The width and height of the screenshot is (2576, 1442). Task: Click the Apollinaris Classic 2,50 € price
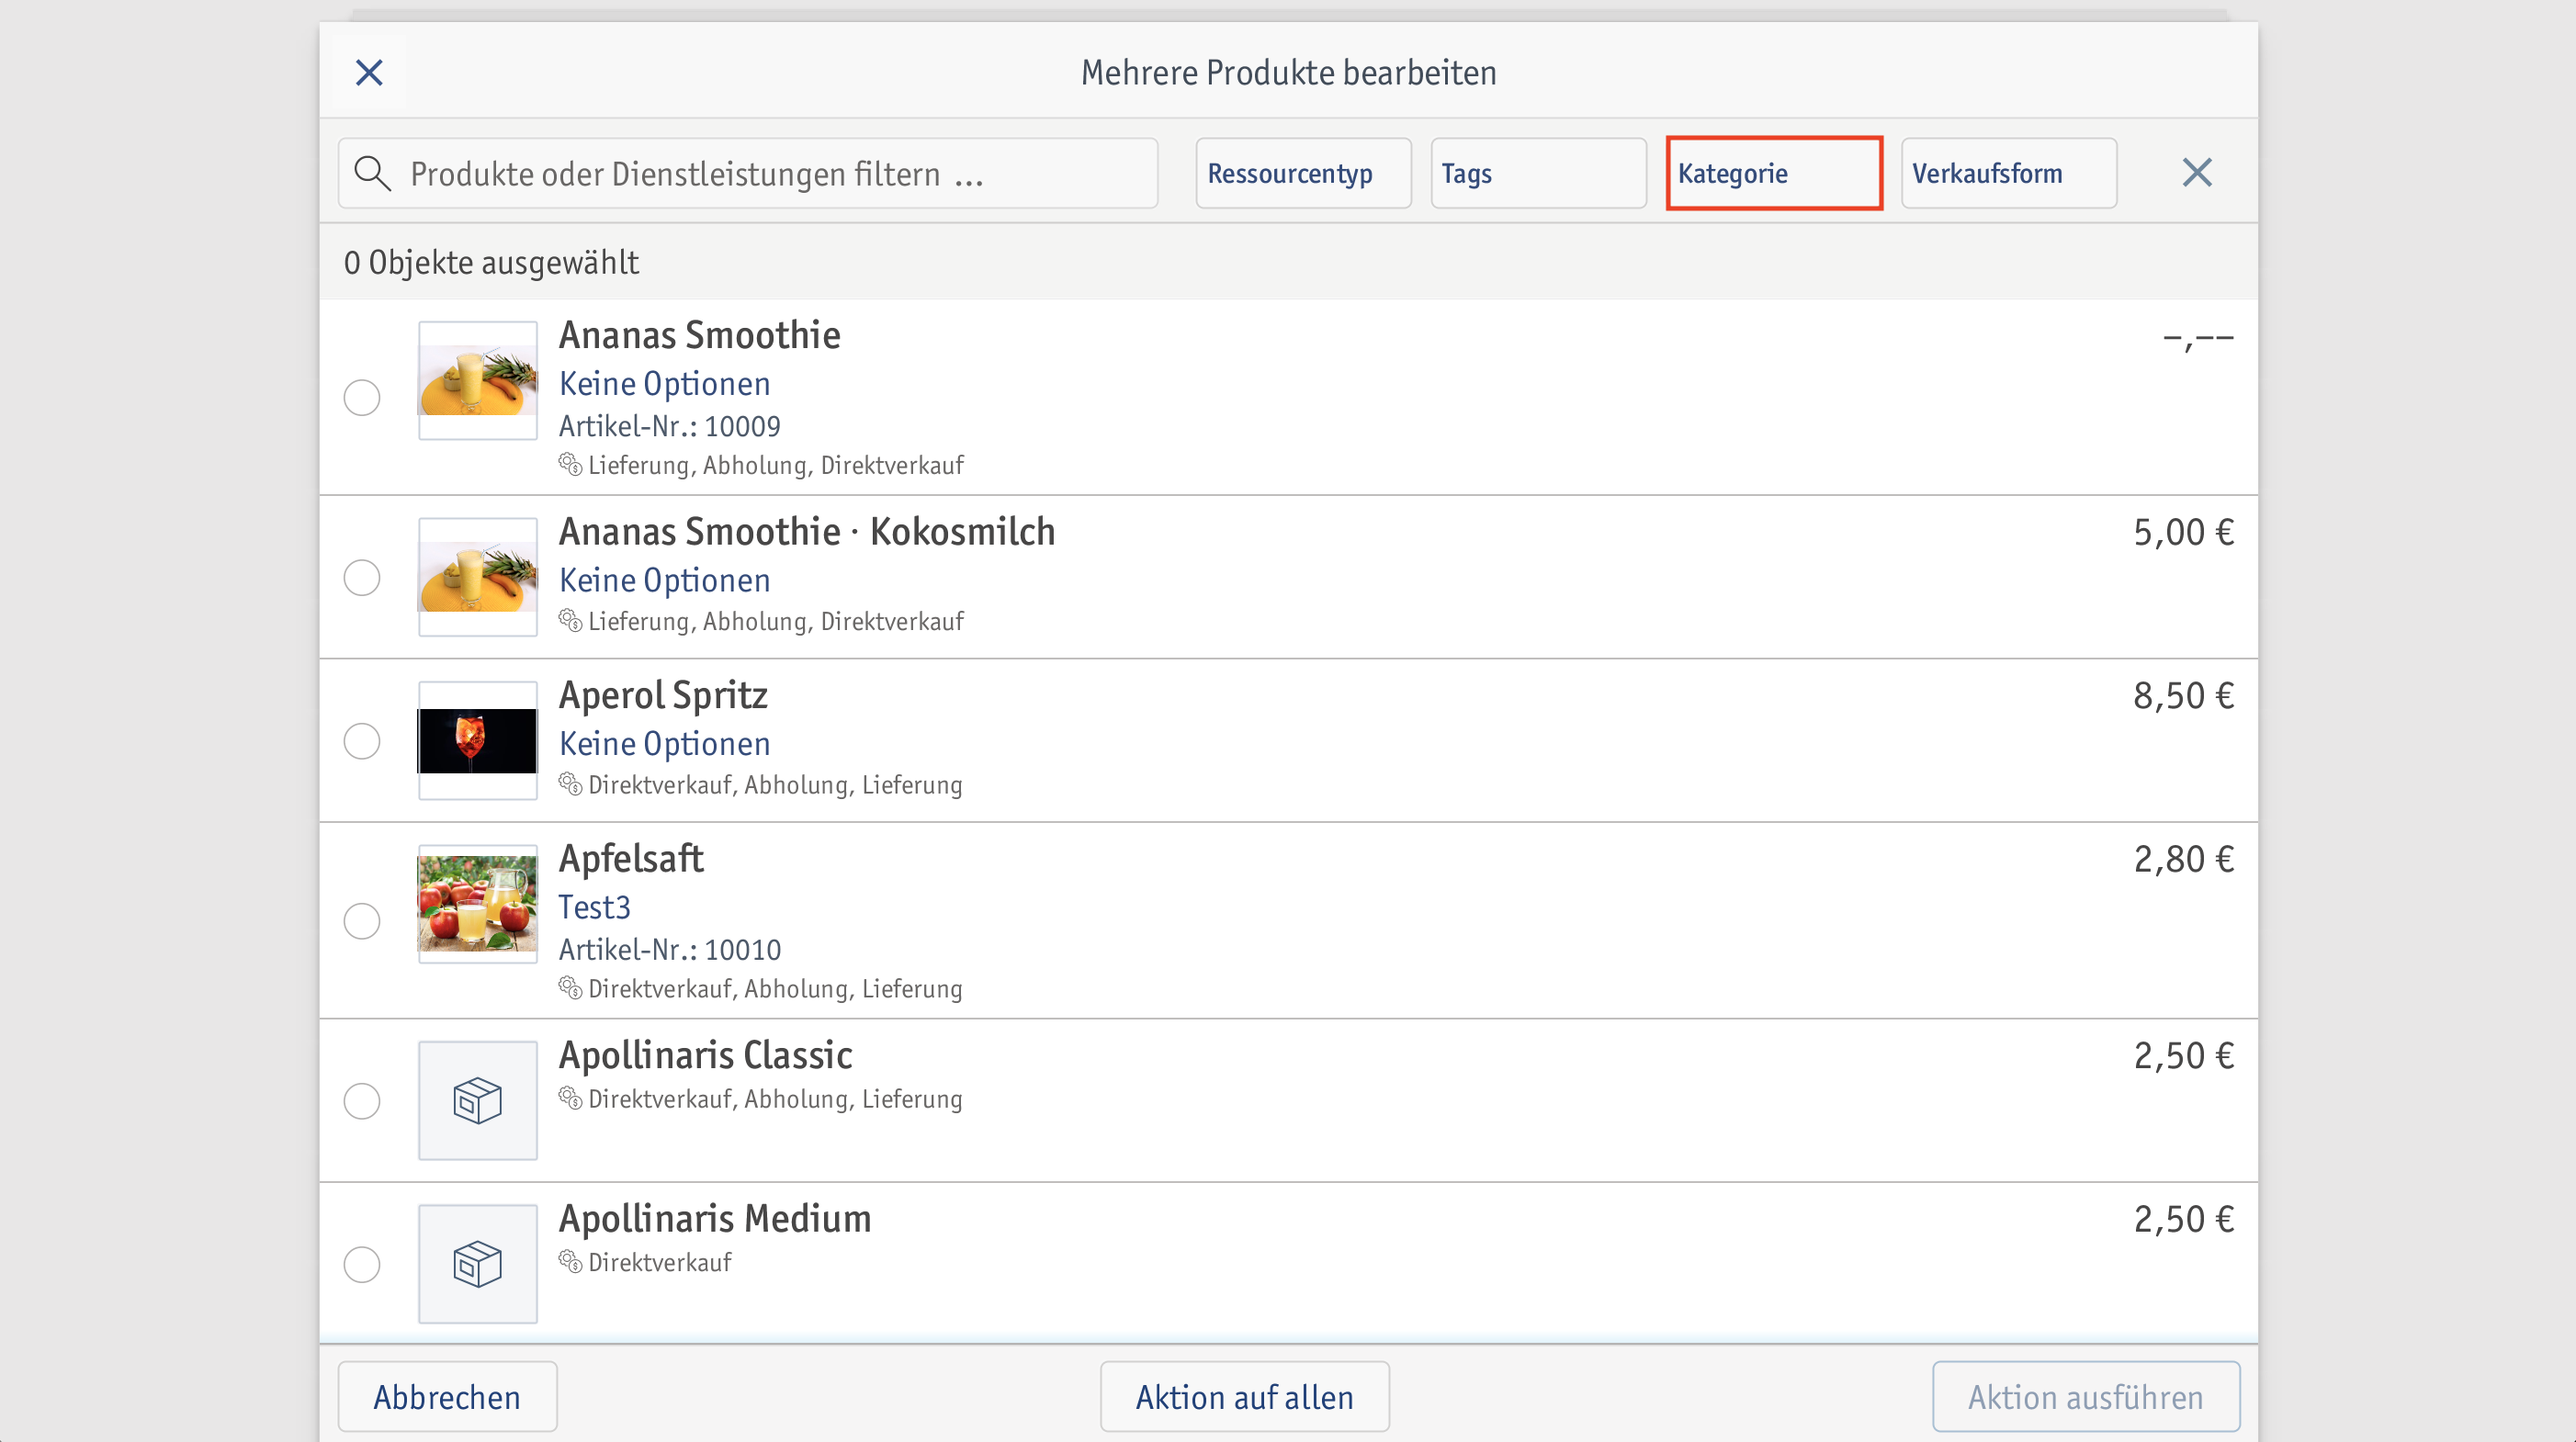2183,1055
